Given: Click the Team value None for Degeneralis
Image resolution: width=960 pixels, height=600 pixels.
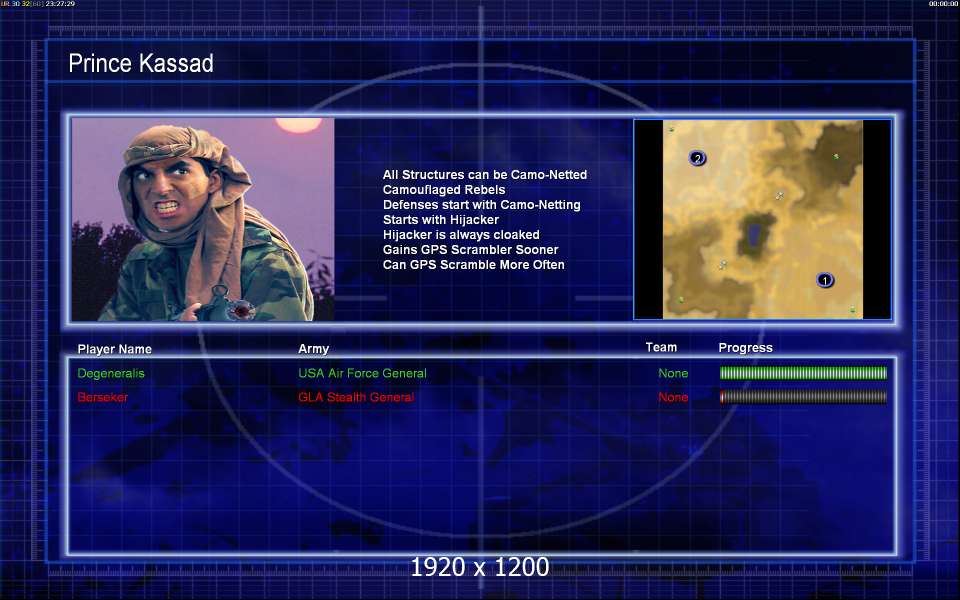Looking at the screenshot, I should pyautogui.click(x=673, y=373).
